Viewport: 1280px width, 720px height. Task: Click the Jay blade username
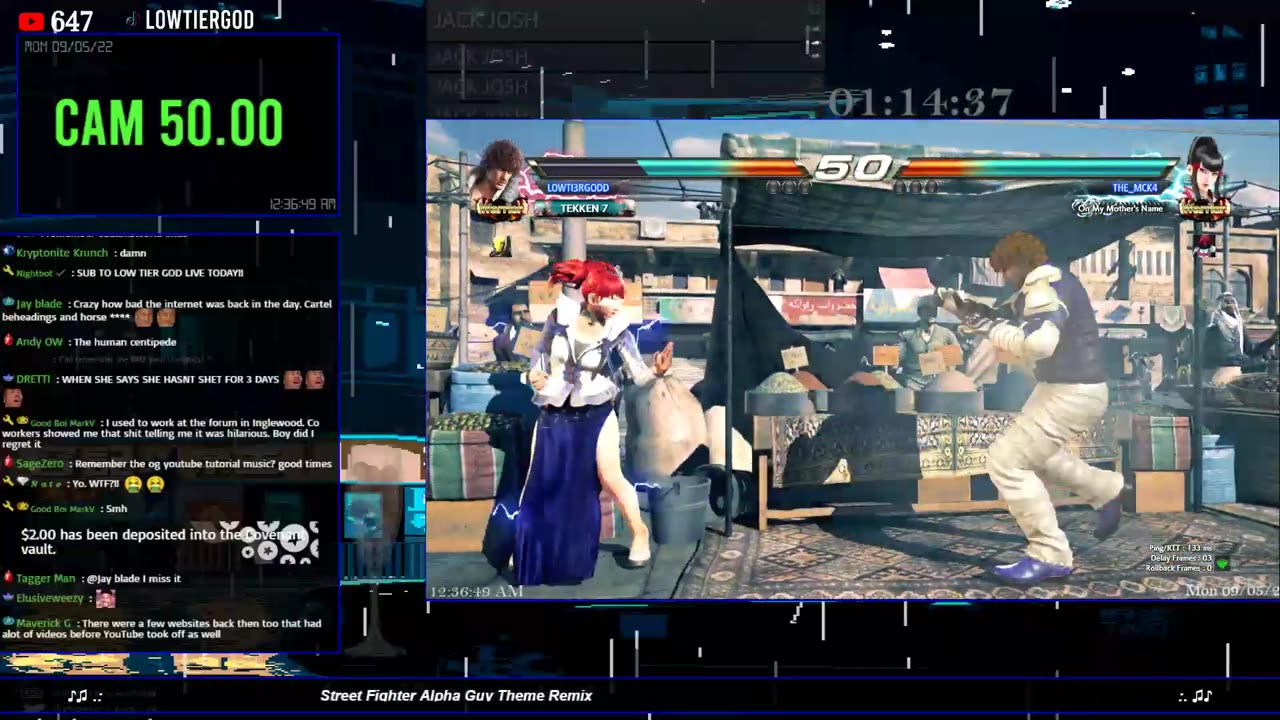click(x=39, y=303)
